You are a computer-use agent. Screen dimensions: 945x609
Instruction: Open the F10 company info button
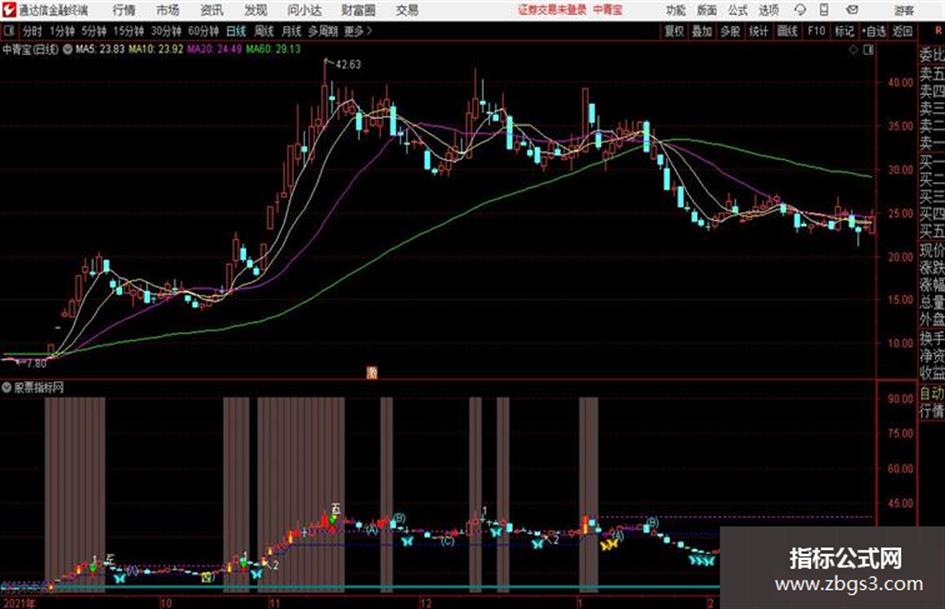(x=816, y=31)
